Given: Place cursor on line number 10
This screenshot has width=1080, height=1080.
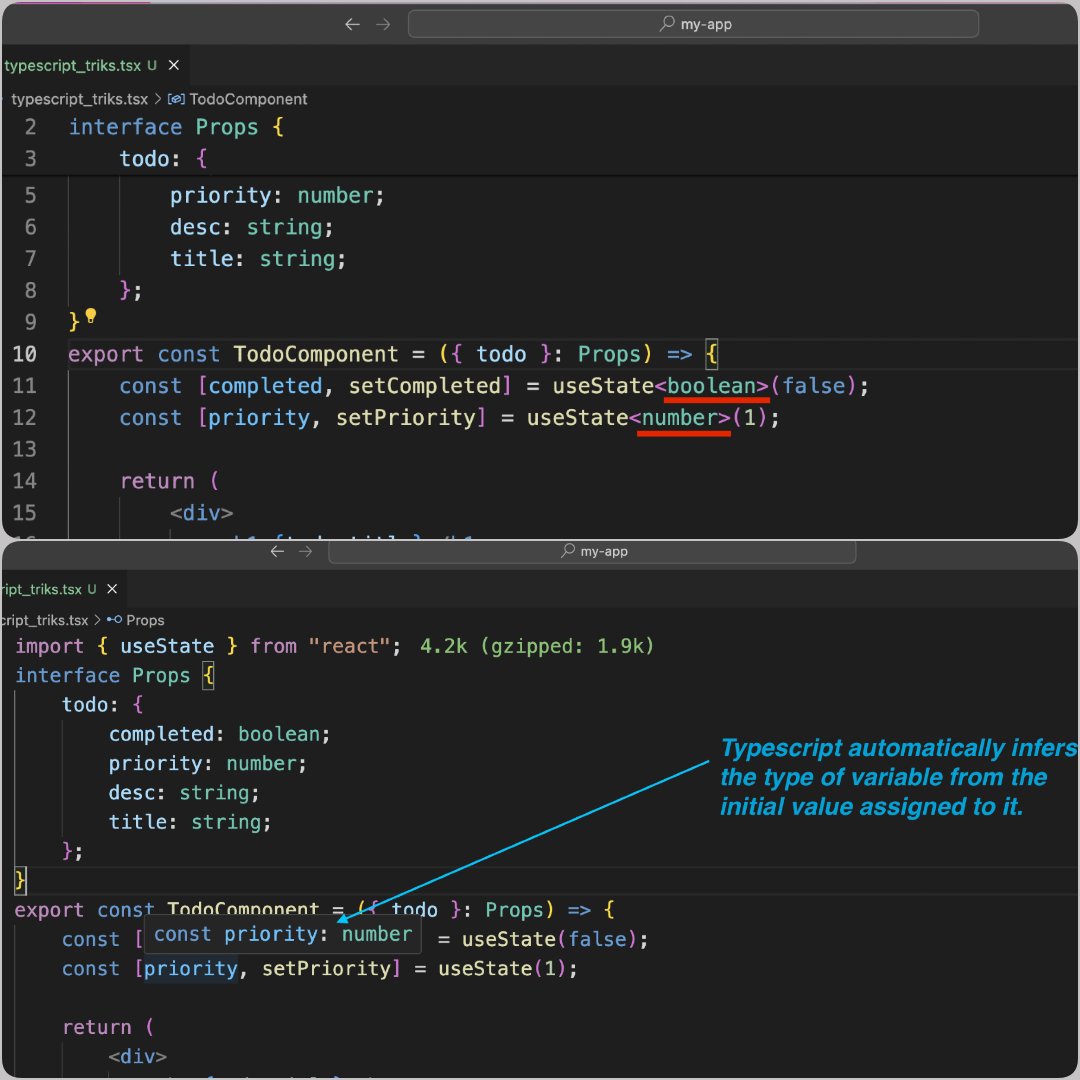Looking at the screenshot, I should [x=25, y=354].
